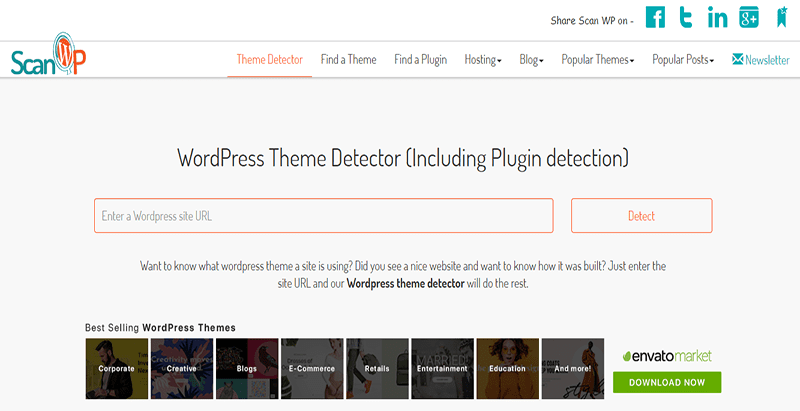Share the site via Google Plus icon

click(x=748, y=18)
